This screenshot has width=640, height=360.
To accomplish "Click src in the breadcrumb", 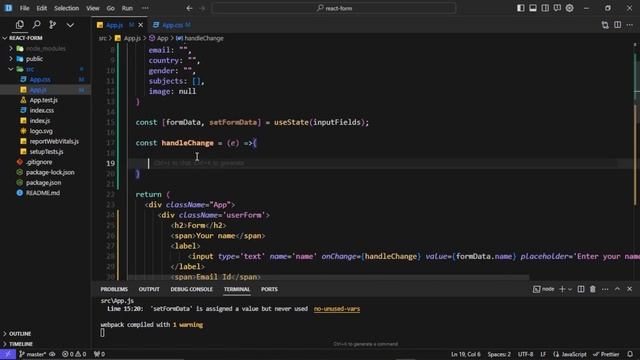I will (x=102, y=38).
